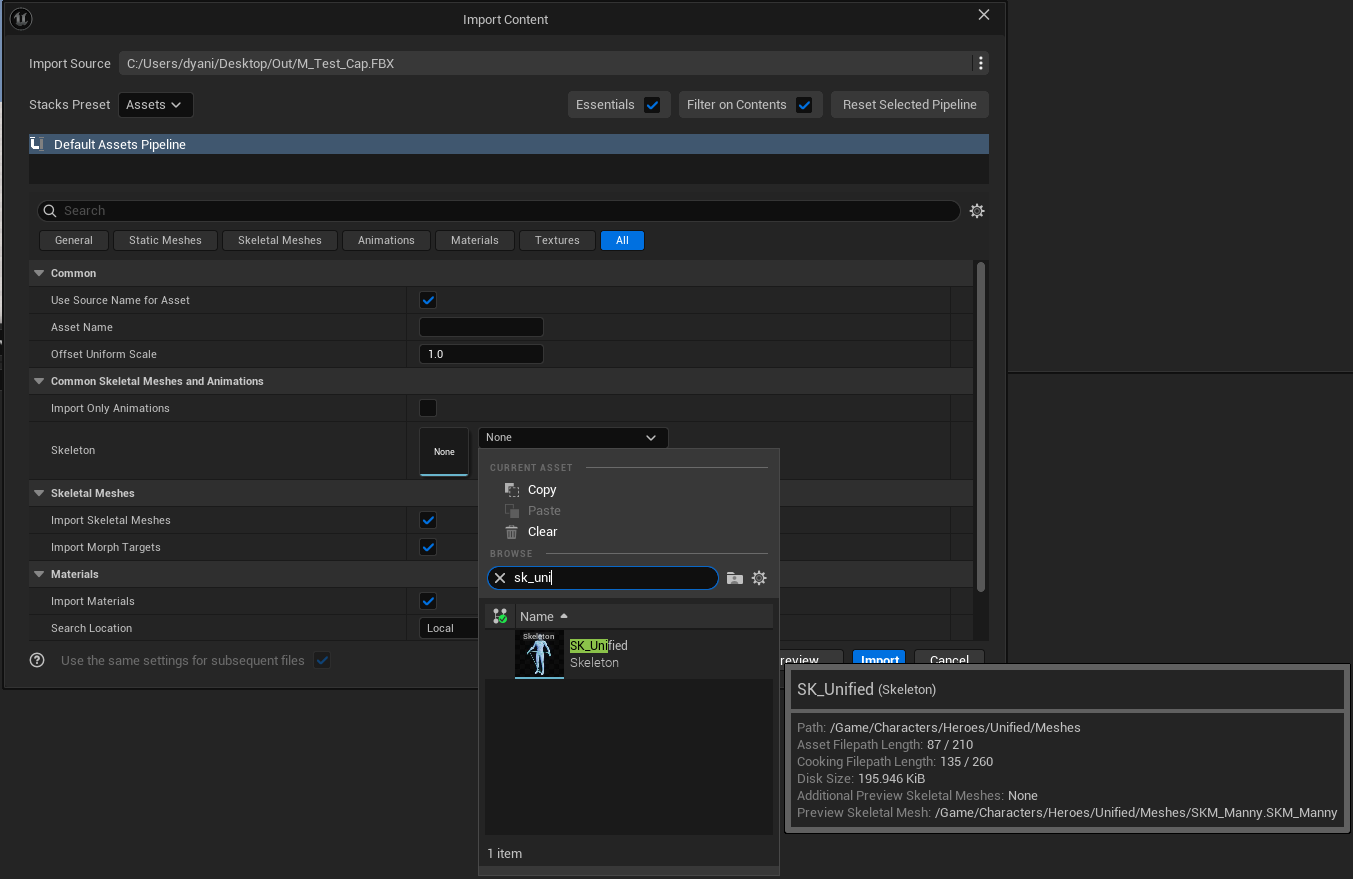Clear the sk_uni browse search text
The image size is (1353, 879).
point(500,578)
